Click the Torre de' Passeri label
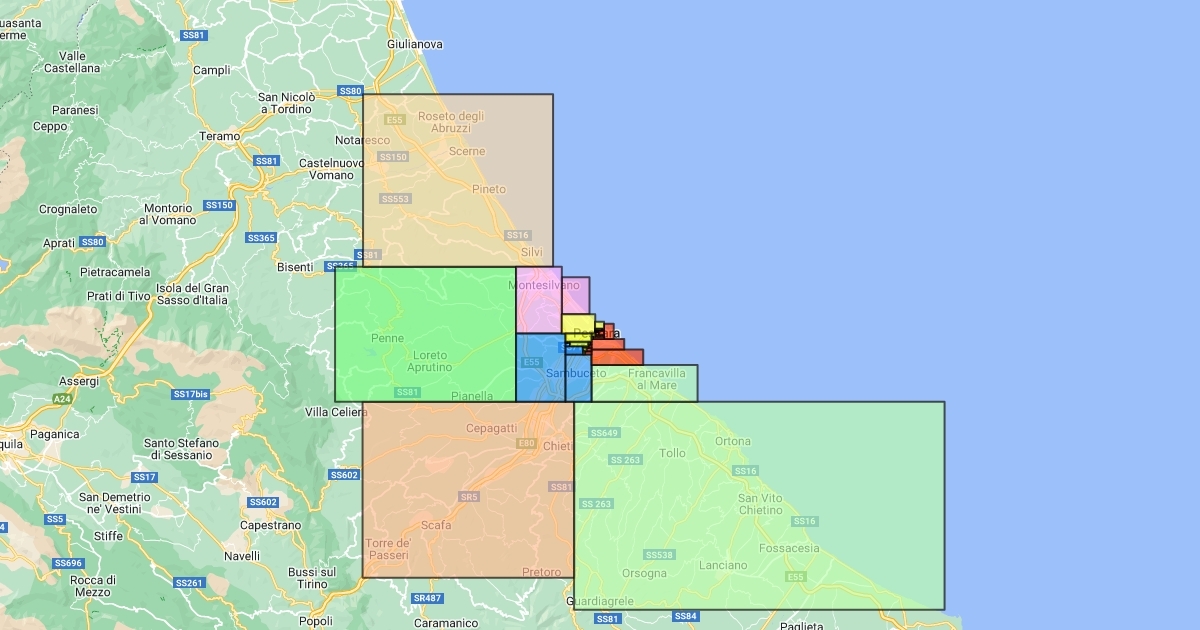This screenshot has width=1200, height=630. click(388, 548)
